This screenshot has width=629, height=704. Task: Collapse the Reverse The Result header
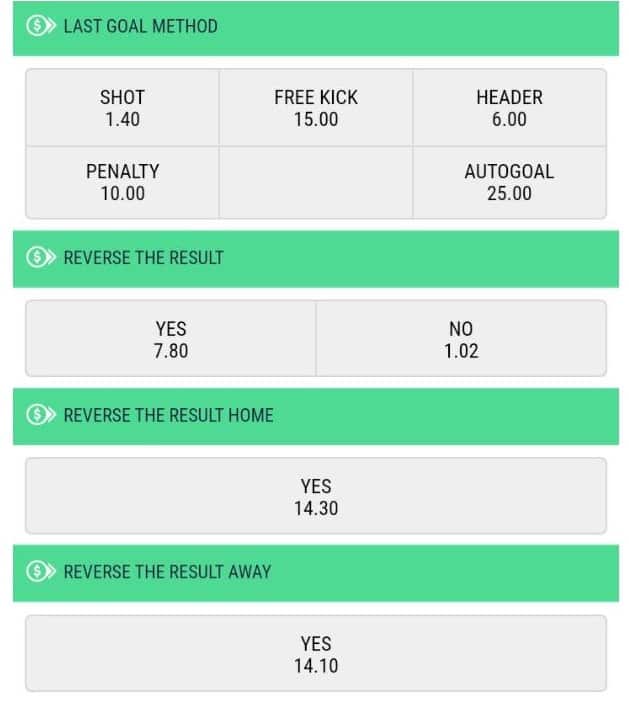316,259
